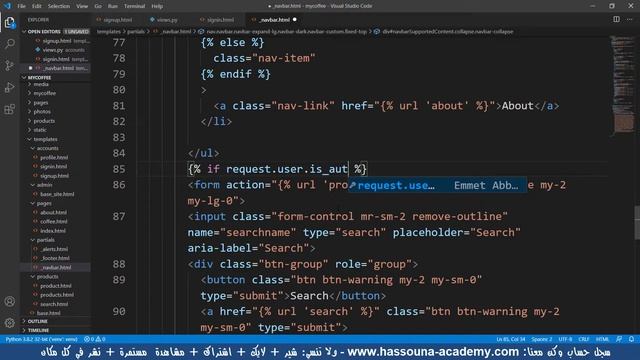Image resolution: width=640 pixels, height=360 pixels.
Task: Open the Explorer view in the activity bar
Action: [9, 22]
